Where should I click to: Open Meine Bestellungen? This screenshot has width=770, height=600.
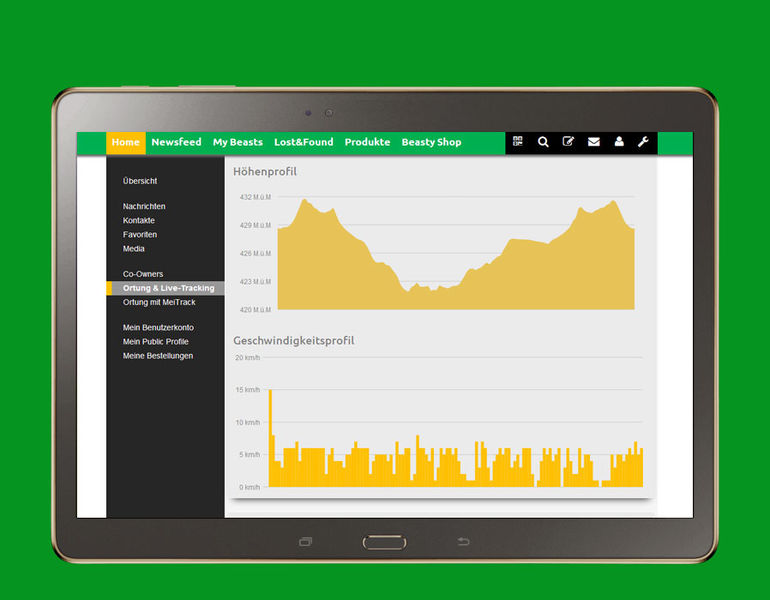(158, 356)
